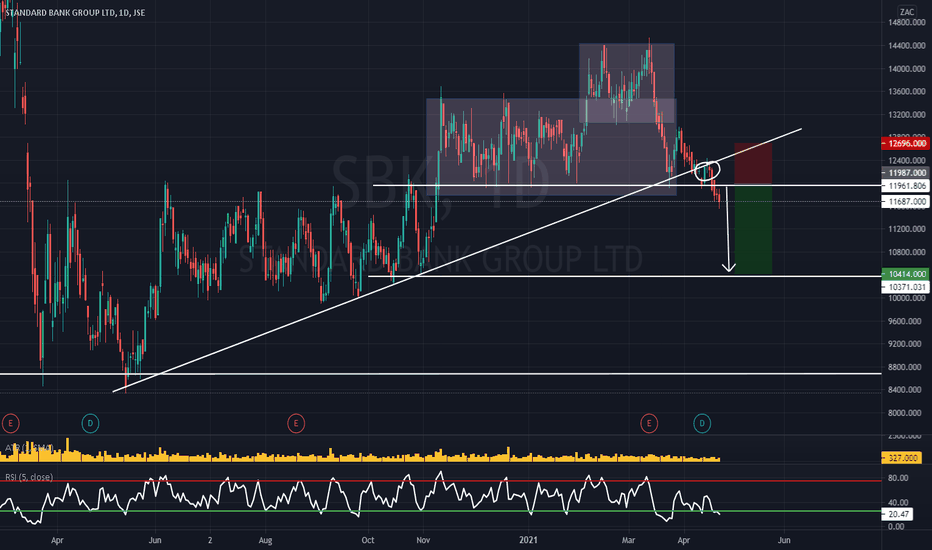Click the 13200.000 price axis label
The width and height of the screenshot is (932, 550).
907,115
